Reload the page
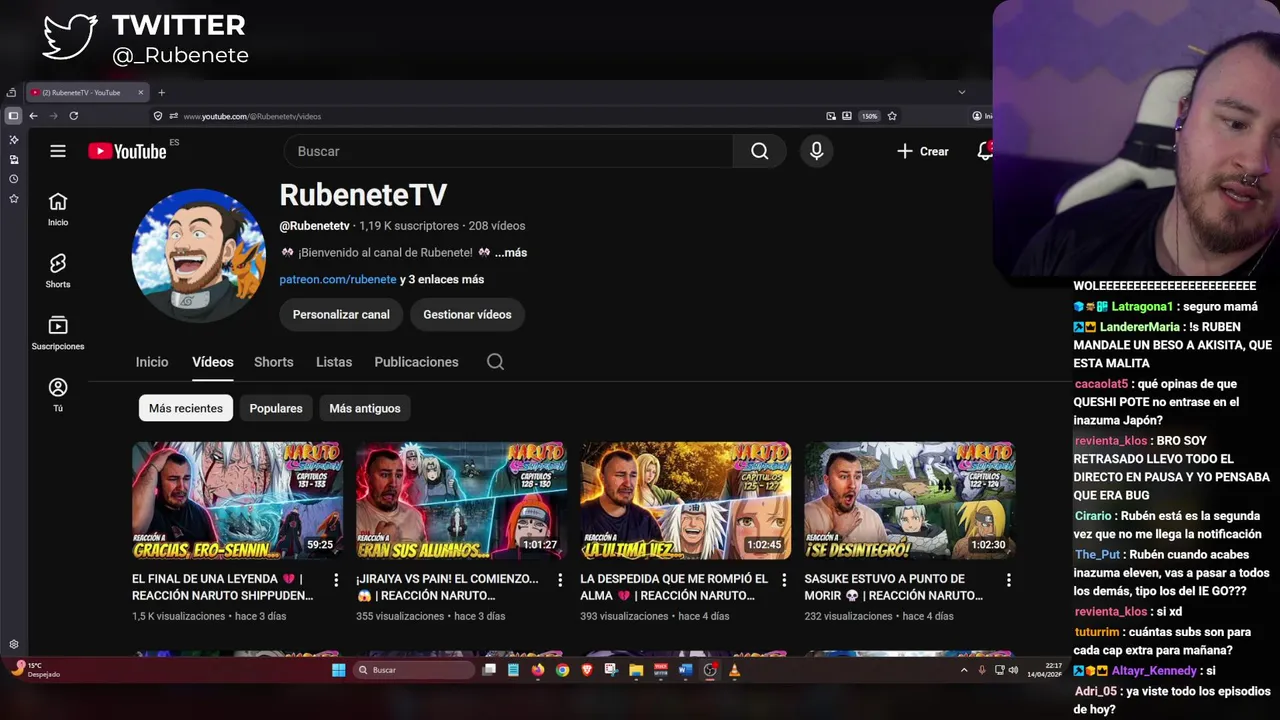Image resolution: width=1280 pixels, height=720 pixels. pyautogui.click(x=73, y=116)
